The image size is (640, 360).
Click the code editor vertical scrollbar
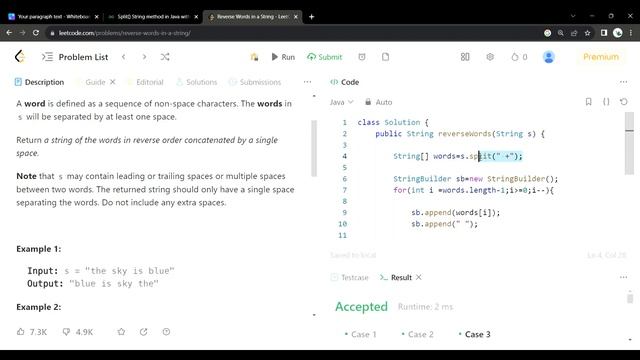[x=629, y=143]
